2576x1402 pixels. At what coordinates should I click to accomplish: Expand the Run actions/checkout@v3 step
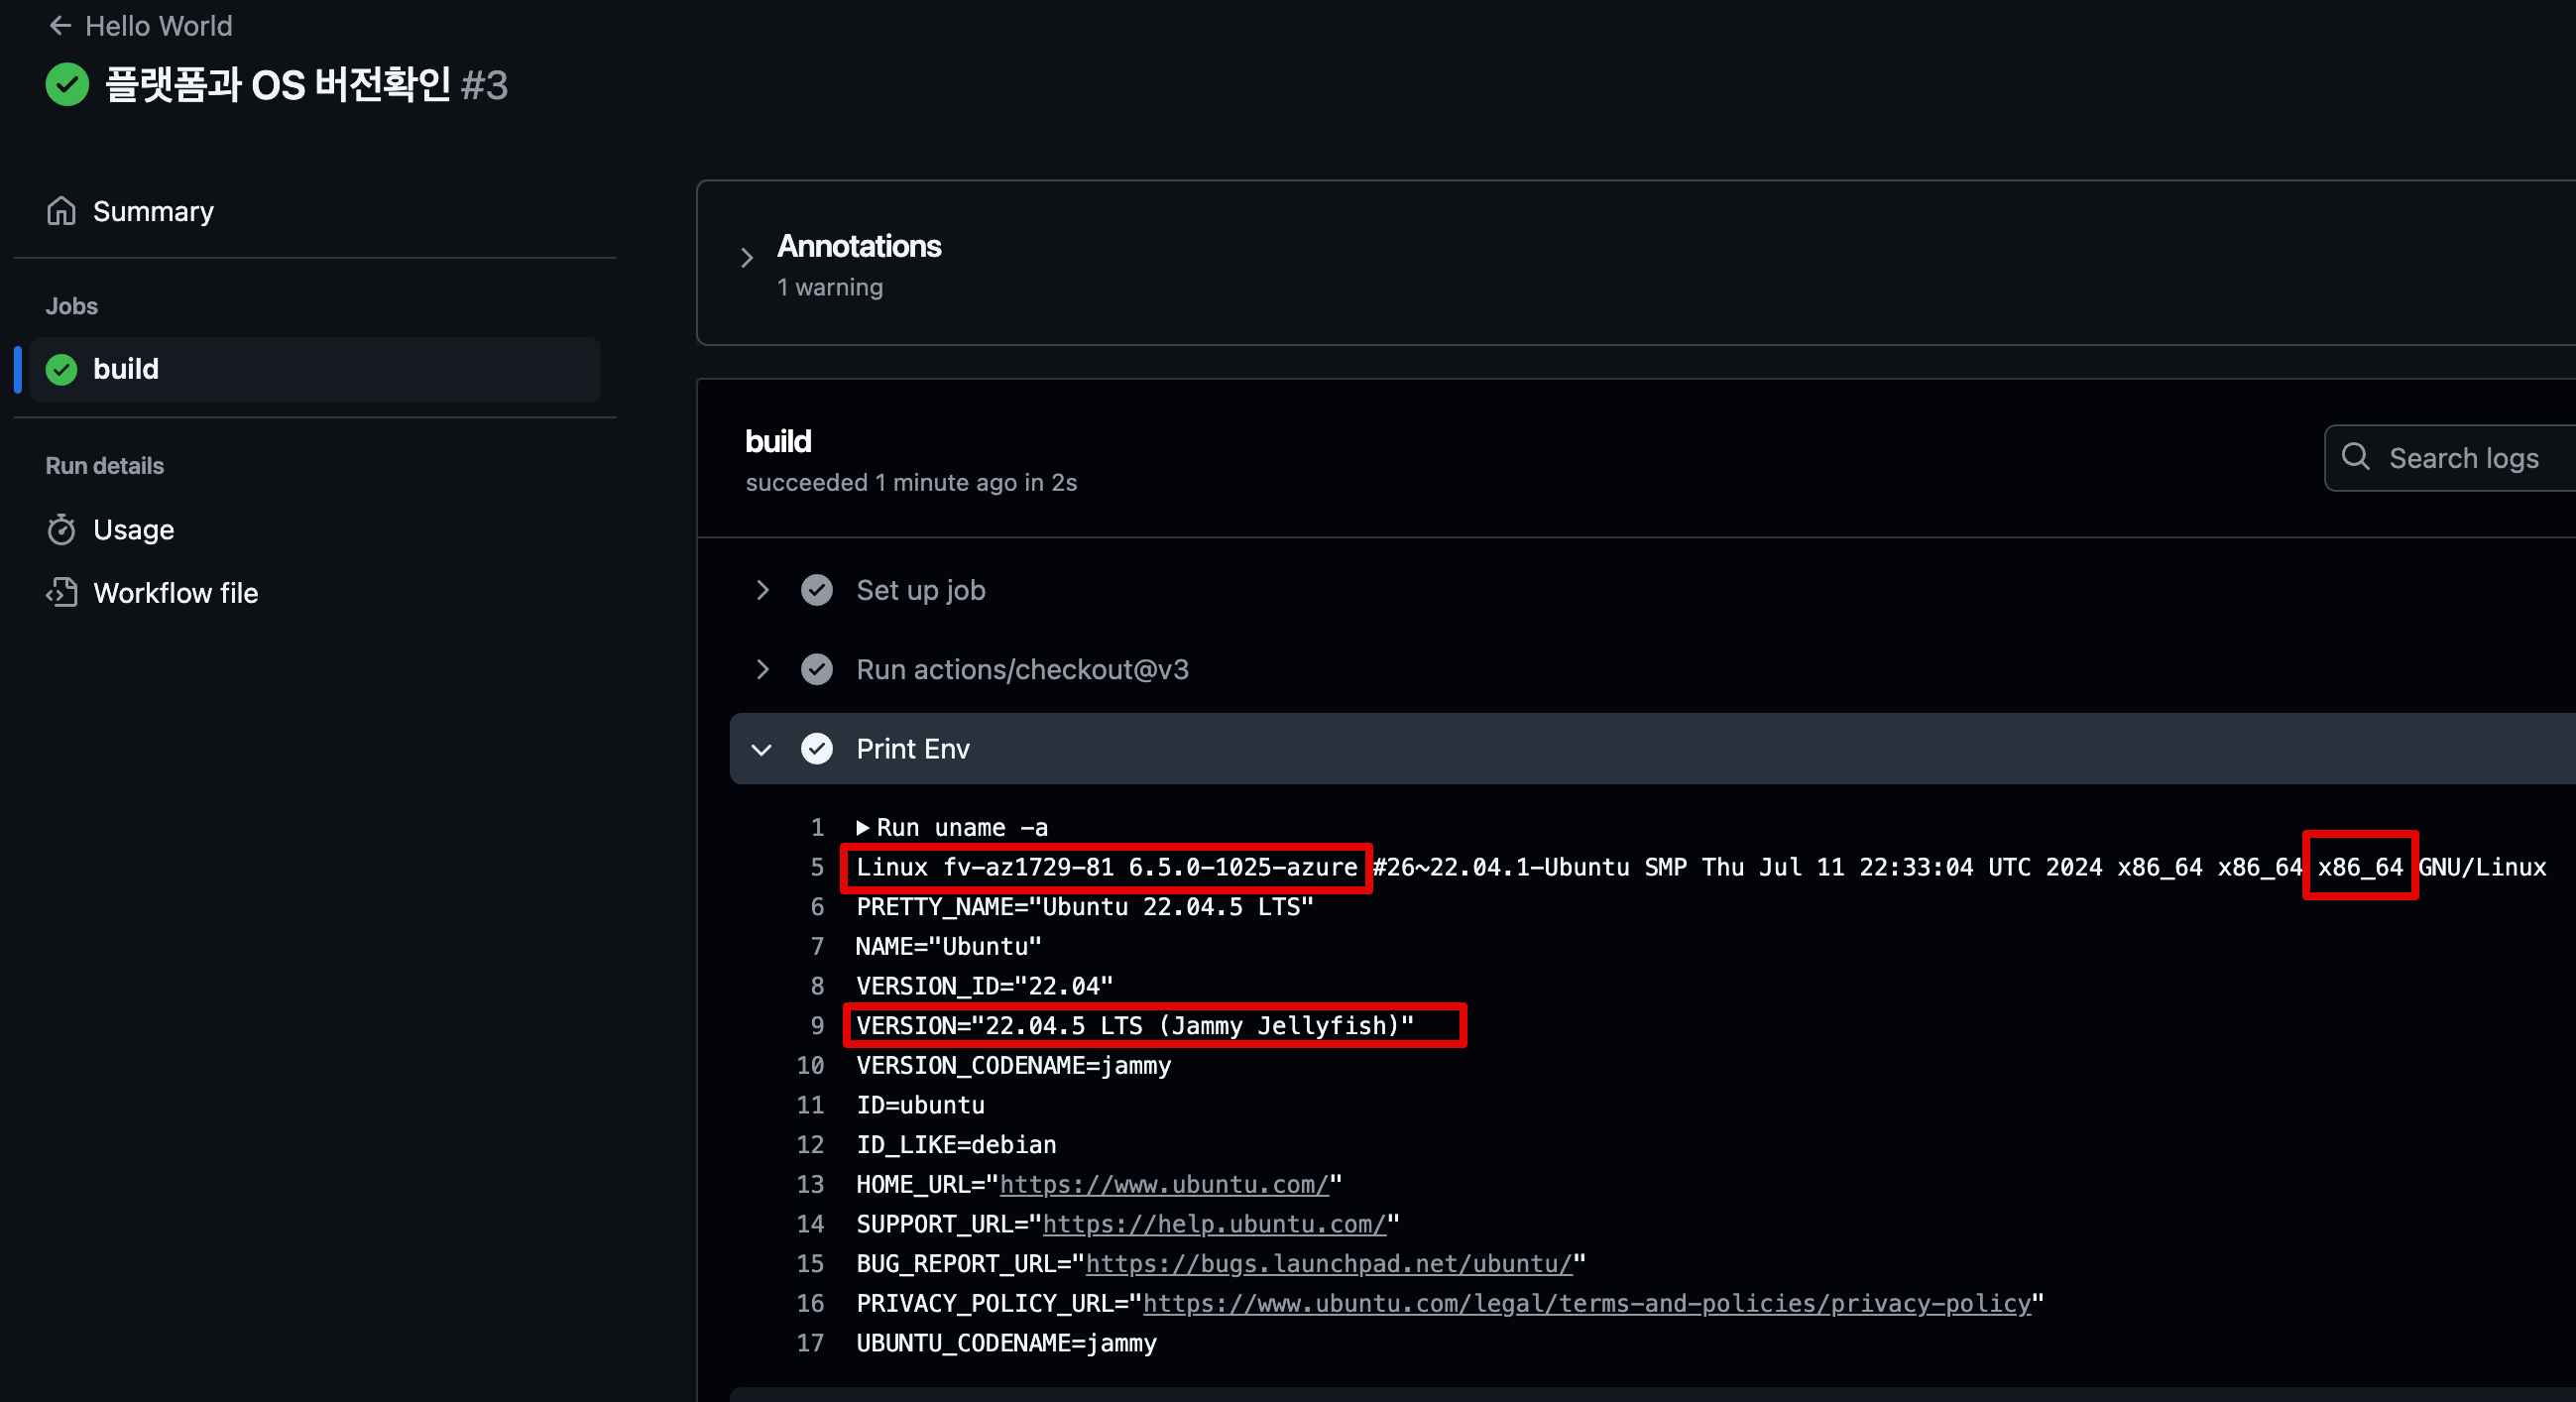(762, 669)
